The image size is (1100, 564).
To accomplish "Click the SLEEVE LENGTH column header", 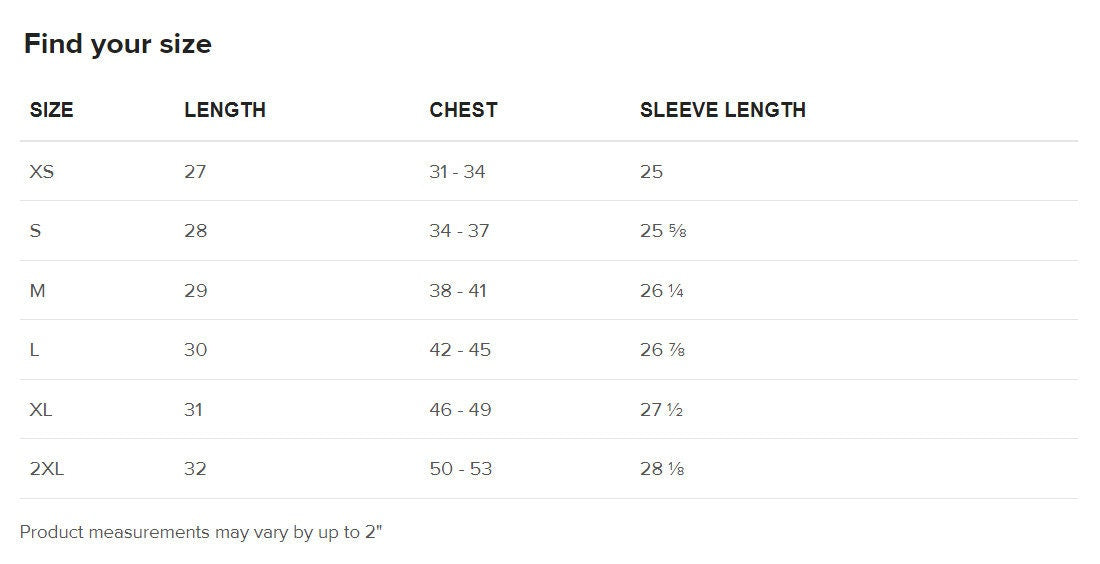I will [722, 110].
